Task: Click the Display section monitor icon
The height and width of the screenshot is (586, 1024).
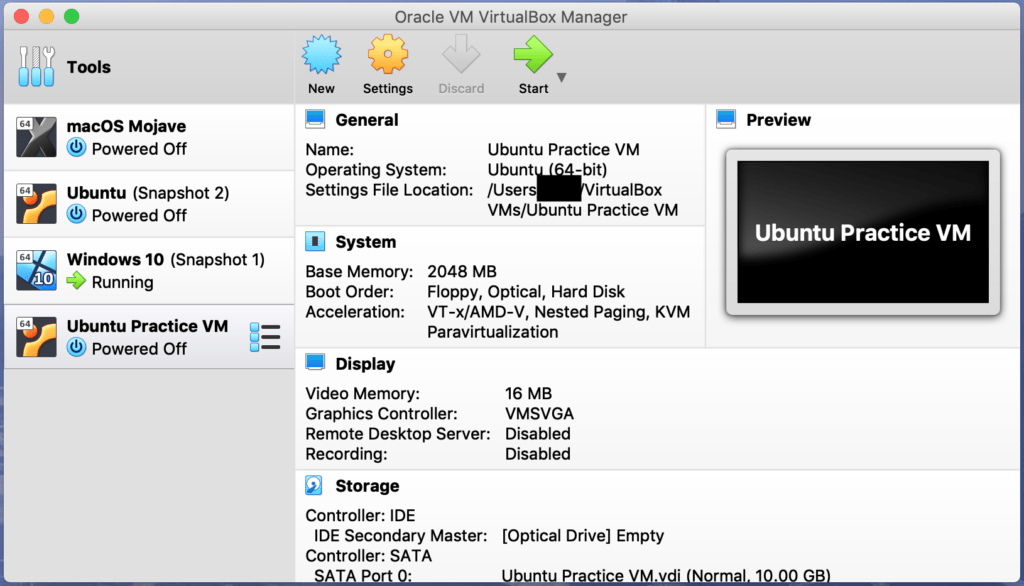Action: 315,363
